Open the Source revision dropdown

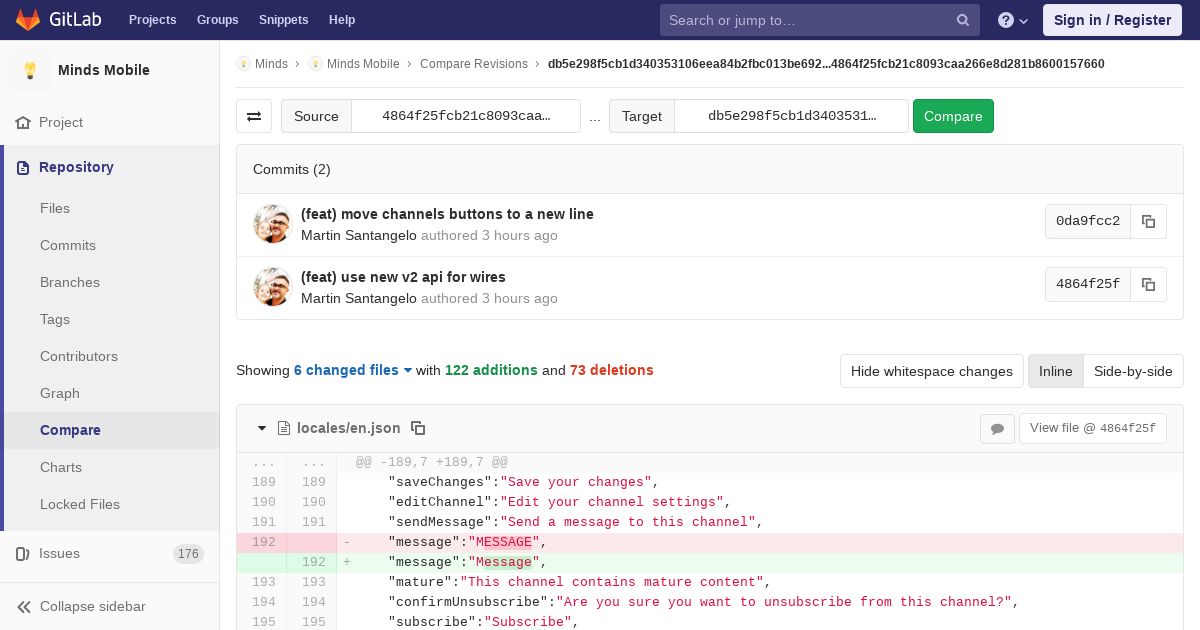click(466, 116)
